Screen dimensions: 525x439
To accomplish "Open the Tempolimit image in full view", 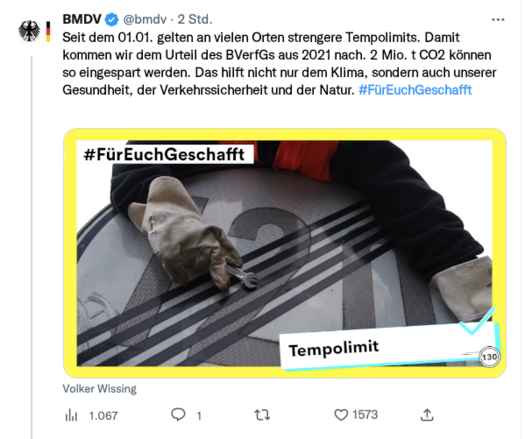I will 285,253.
